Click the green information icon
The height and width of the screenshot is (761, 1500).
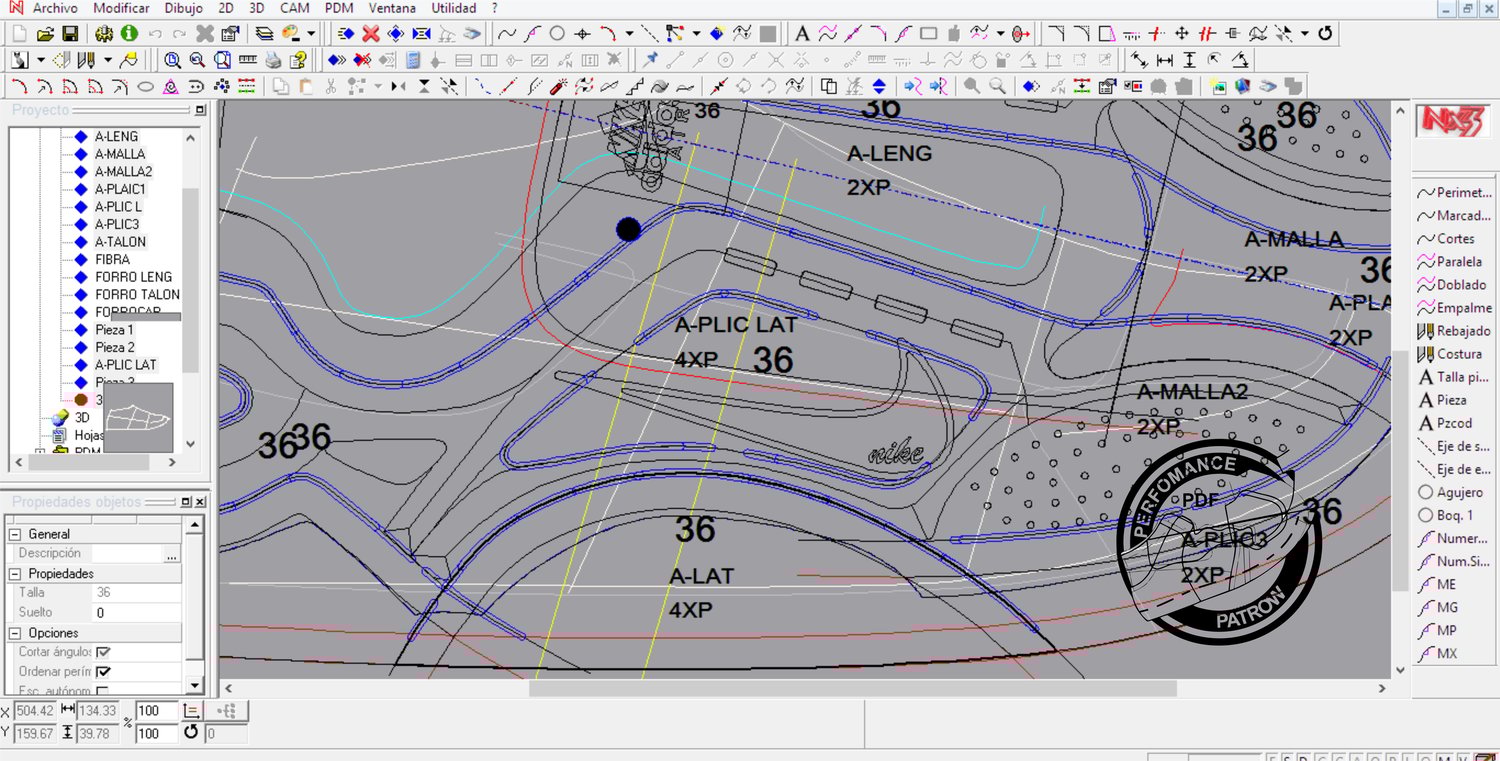click(129, 34)
